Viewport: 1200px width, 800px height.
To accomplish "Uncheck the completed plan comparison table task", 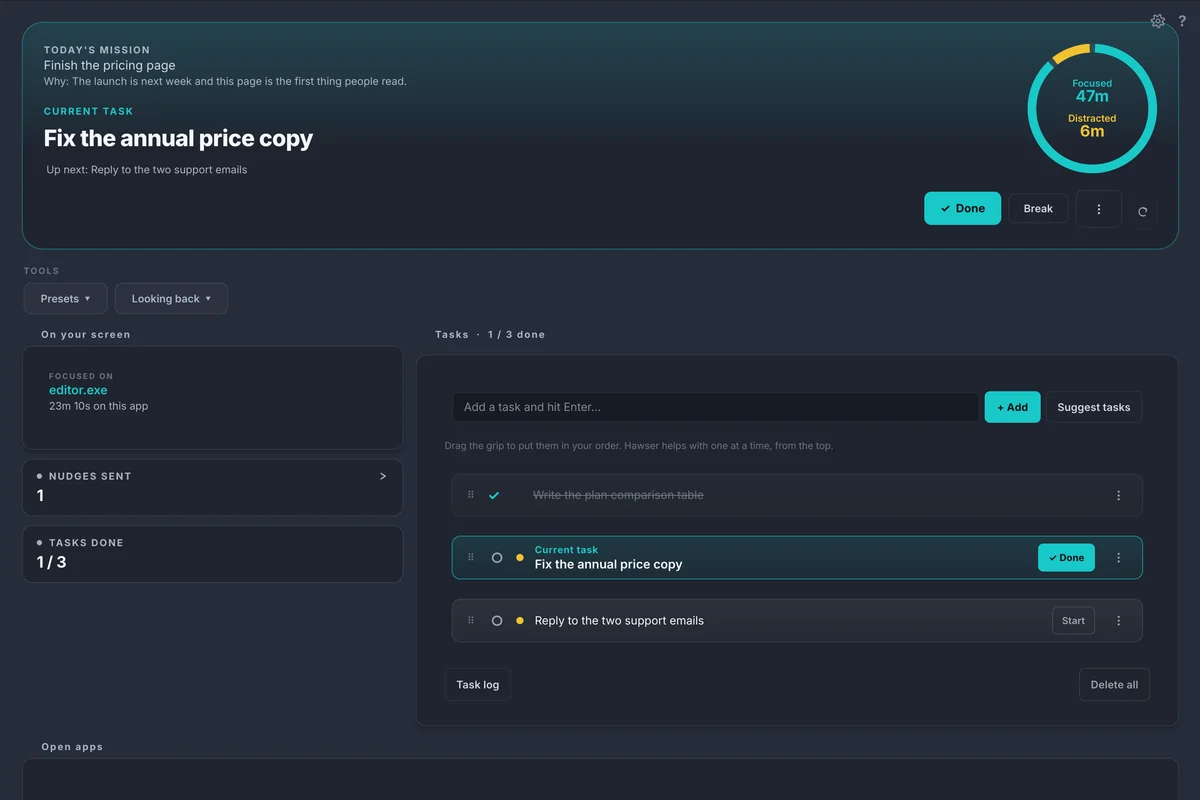I will click(494, 495).
